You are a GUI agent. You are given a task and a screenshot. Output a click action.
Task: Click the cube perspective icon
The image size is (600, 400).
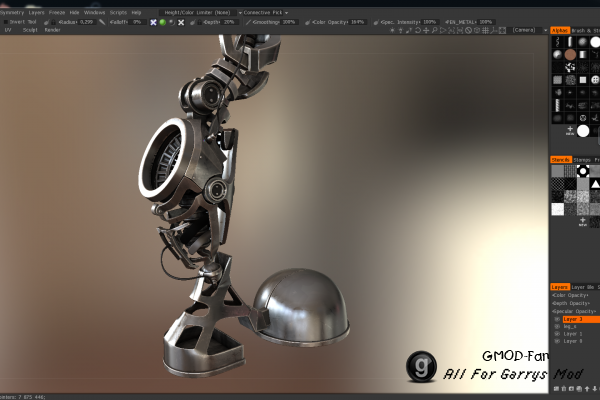pyautogui.click(x=477, y=30)
